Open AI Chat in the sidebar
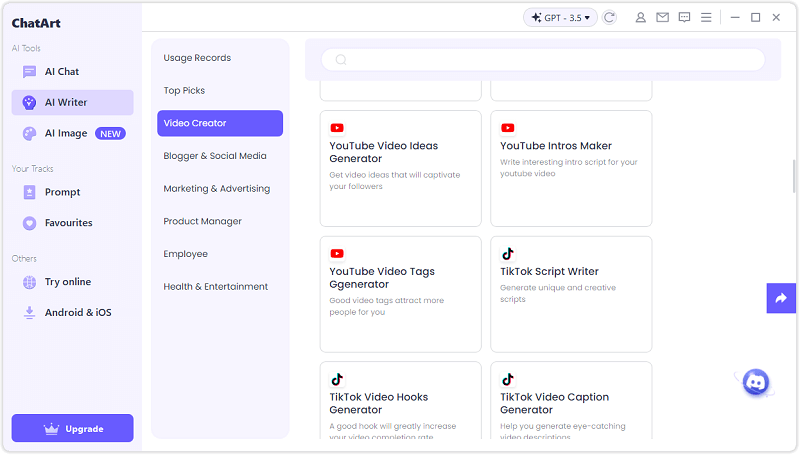The width and height of the screenshot is (800, 455). coord(62,72)
